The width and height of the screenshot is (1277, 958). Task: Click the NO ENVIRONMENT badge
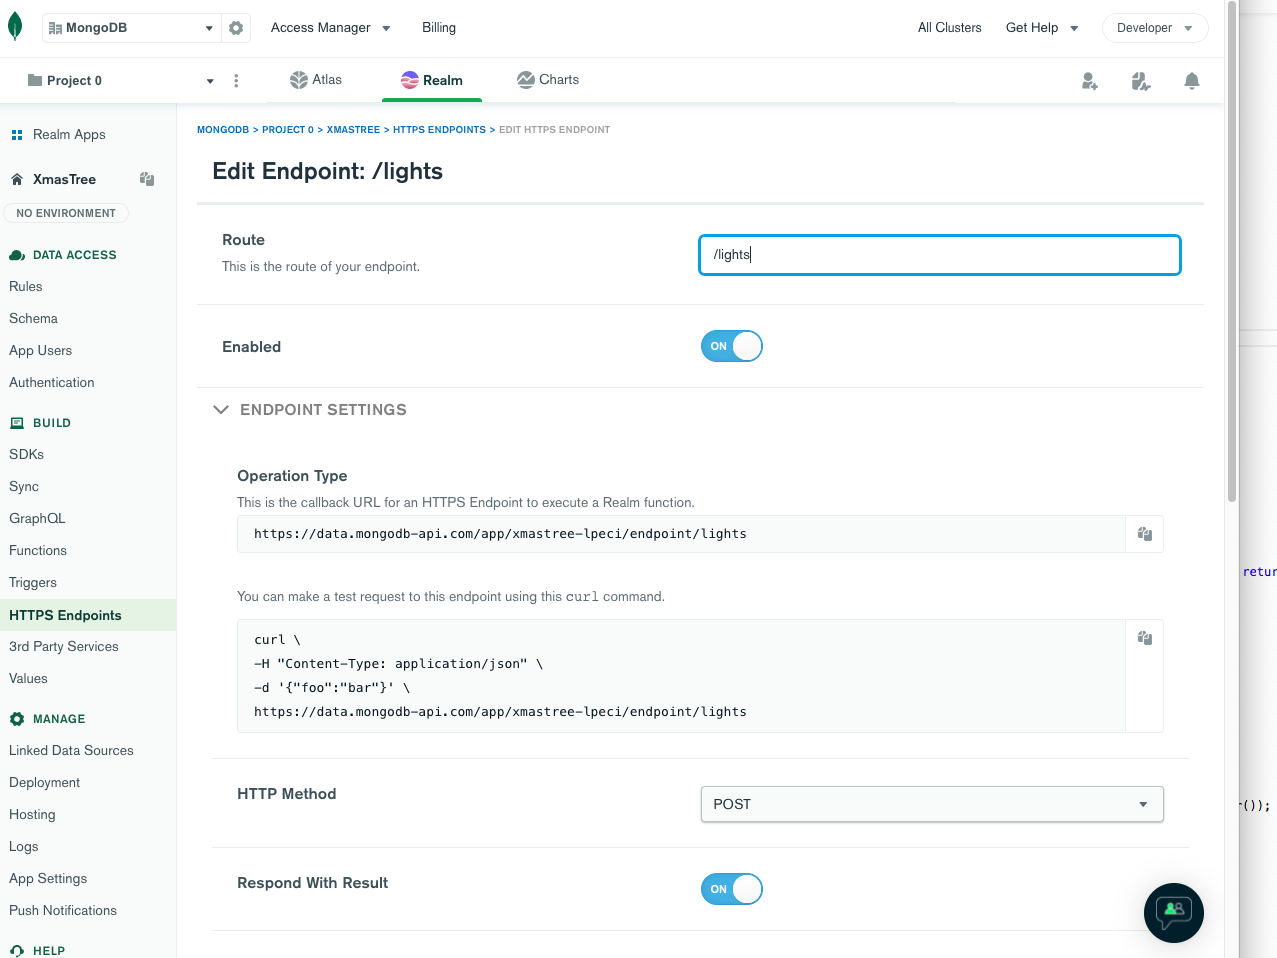[66, 213]
